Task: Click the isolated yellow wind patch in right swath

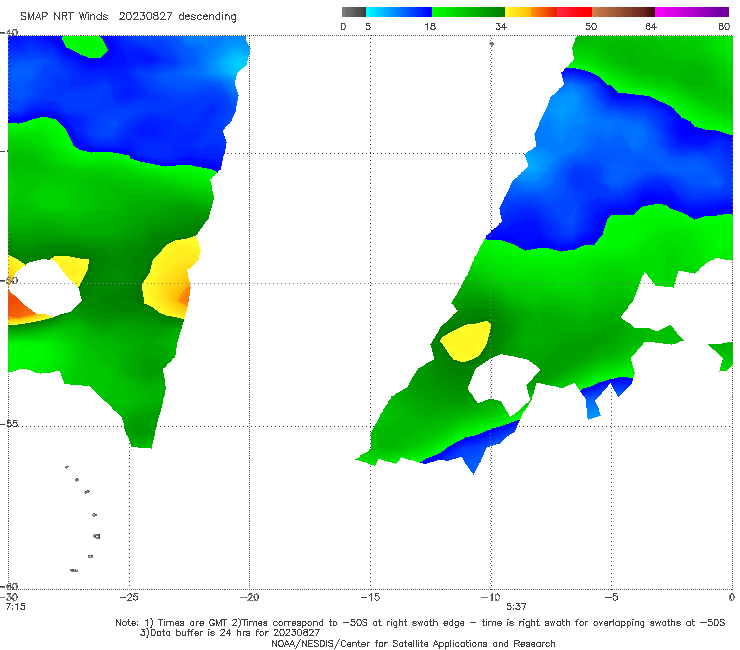Action: coord(466,341)
